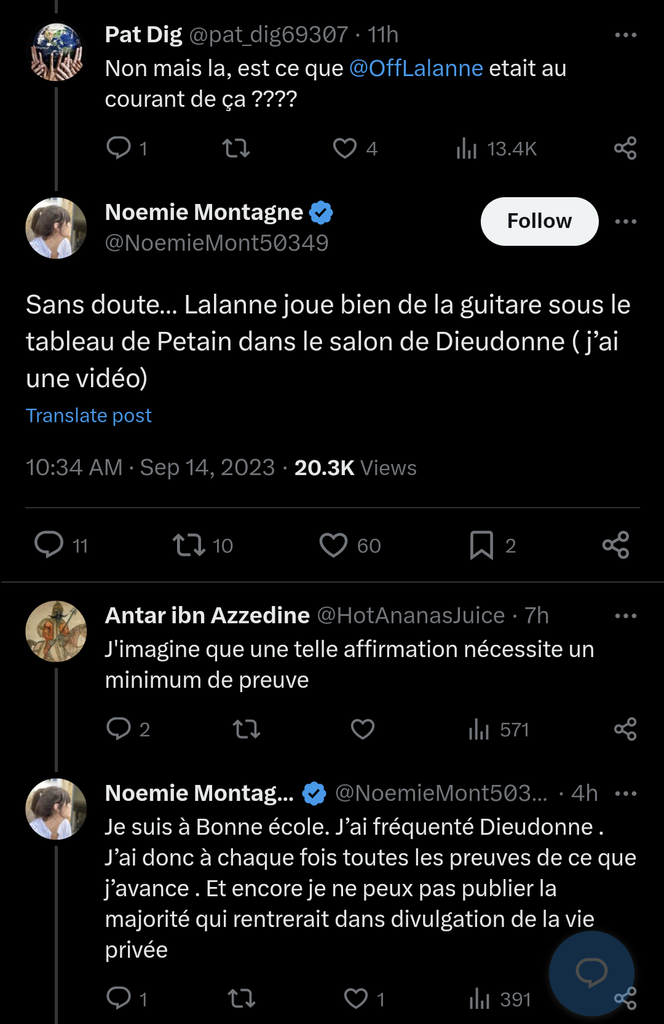Like Antar ibn Azzedine's reply
This screenshot has height=1024, width=664.
[x=362, y=730]
